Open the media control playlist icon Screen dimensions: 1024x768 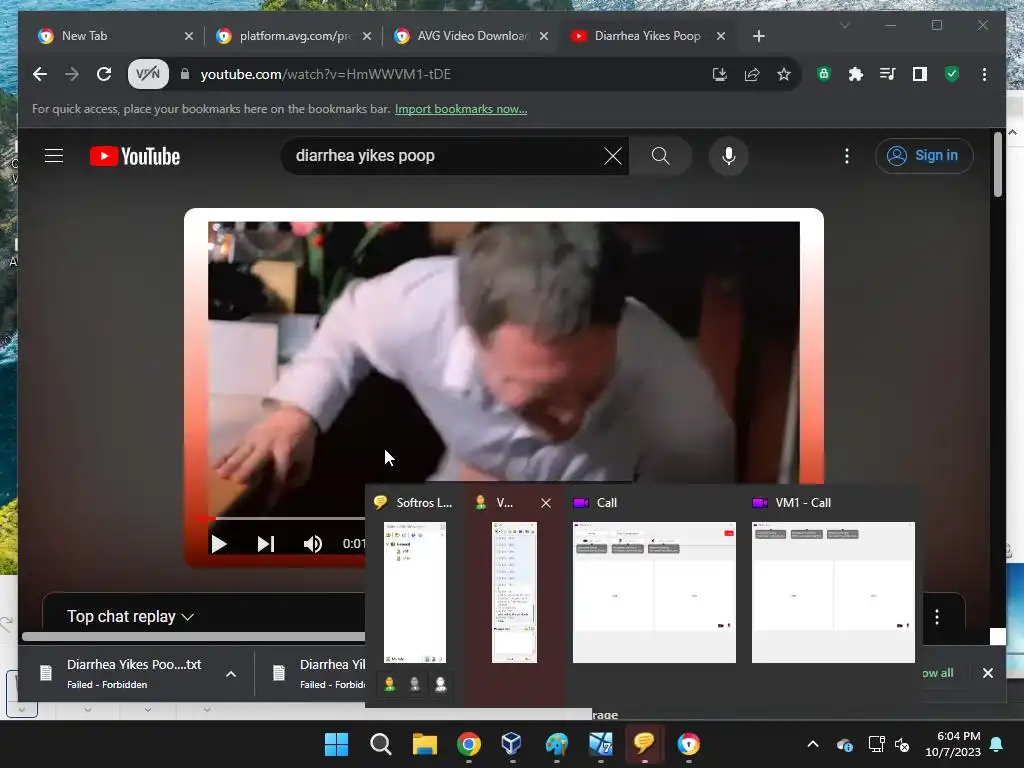click(x=888, y=74)
